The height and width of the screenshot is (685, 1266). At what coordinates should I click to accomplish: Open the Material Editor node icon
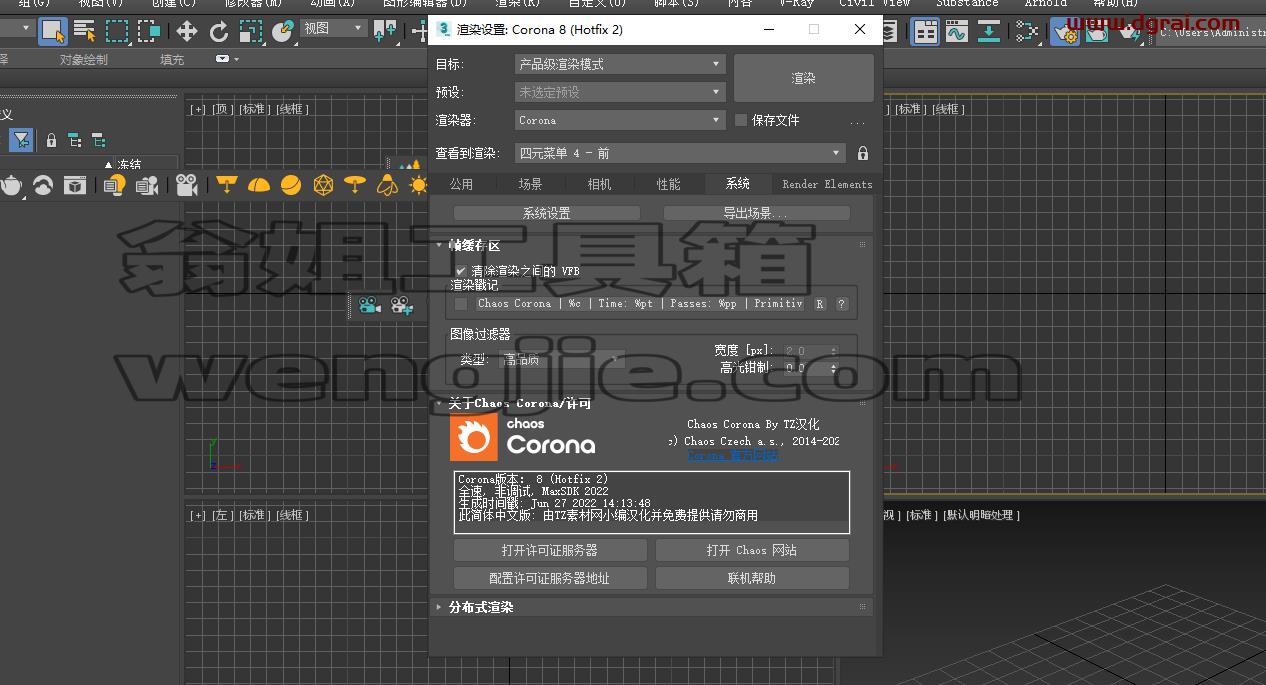point(1026,31)
